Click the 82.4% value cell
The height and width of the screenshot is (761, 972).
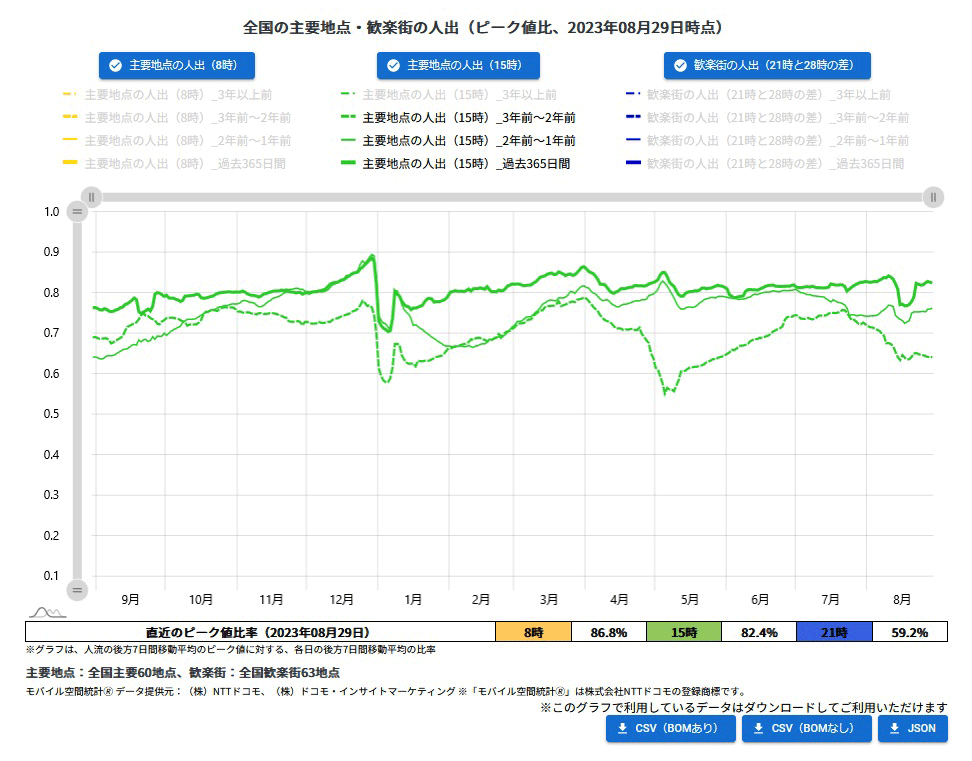click(x=759, y=632)
